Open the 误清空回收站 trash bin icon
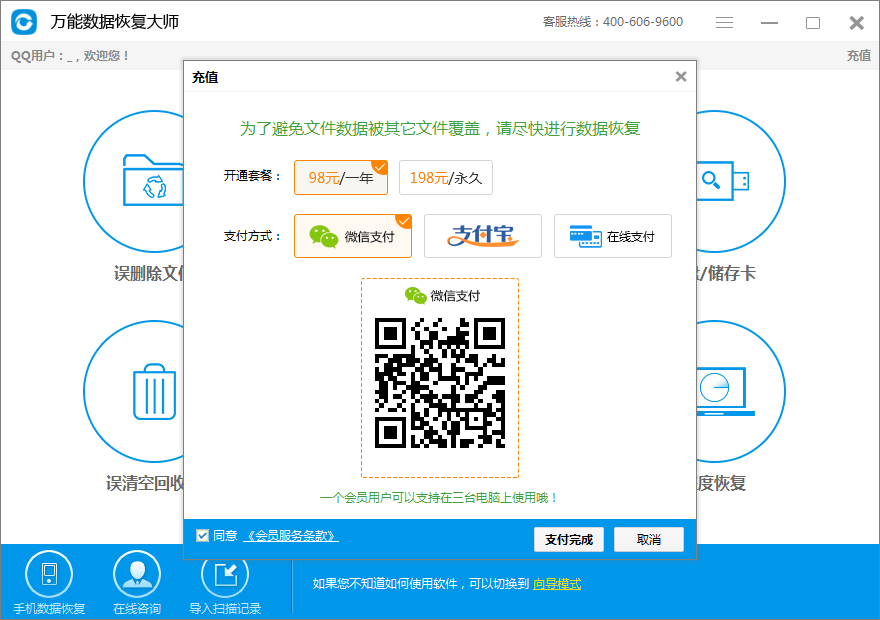Image resolution: width=880 pixels, height=620 pixels. pos(134,391)
